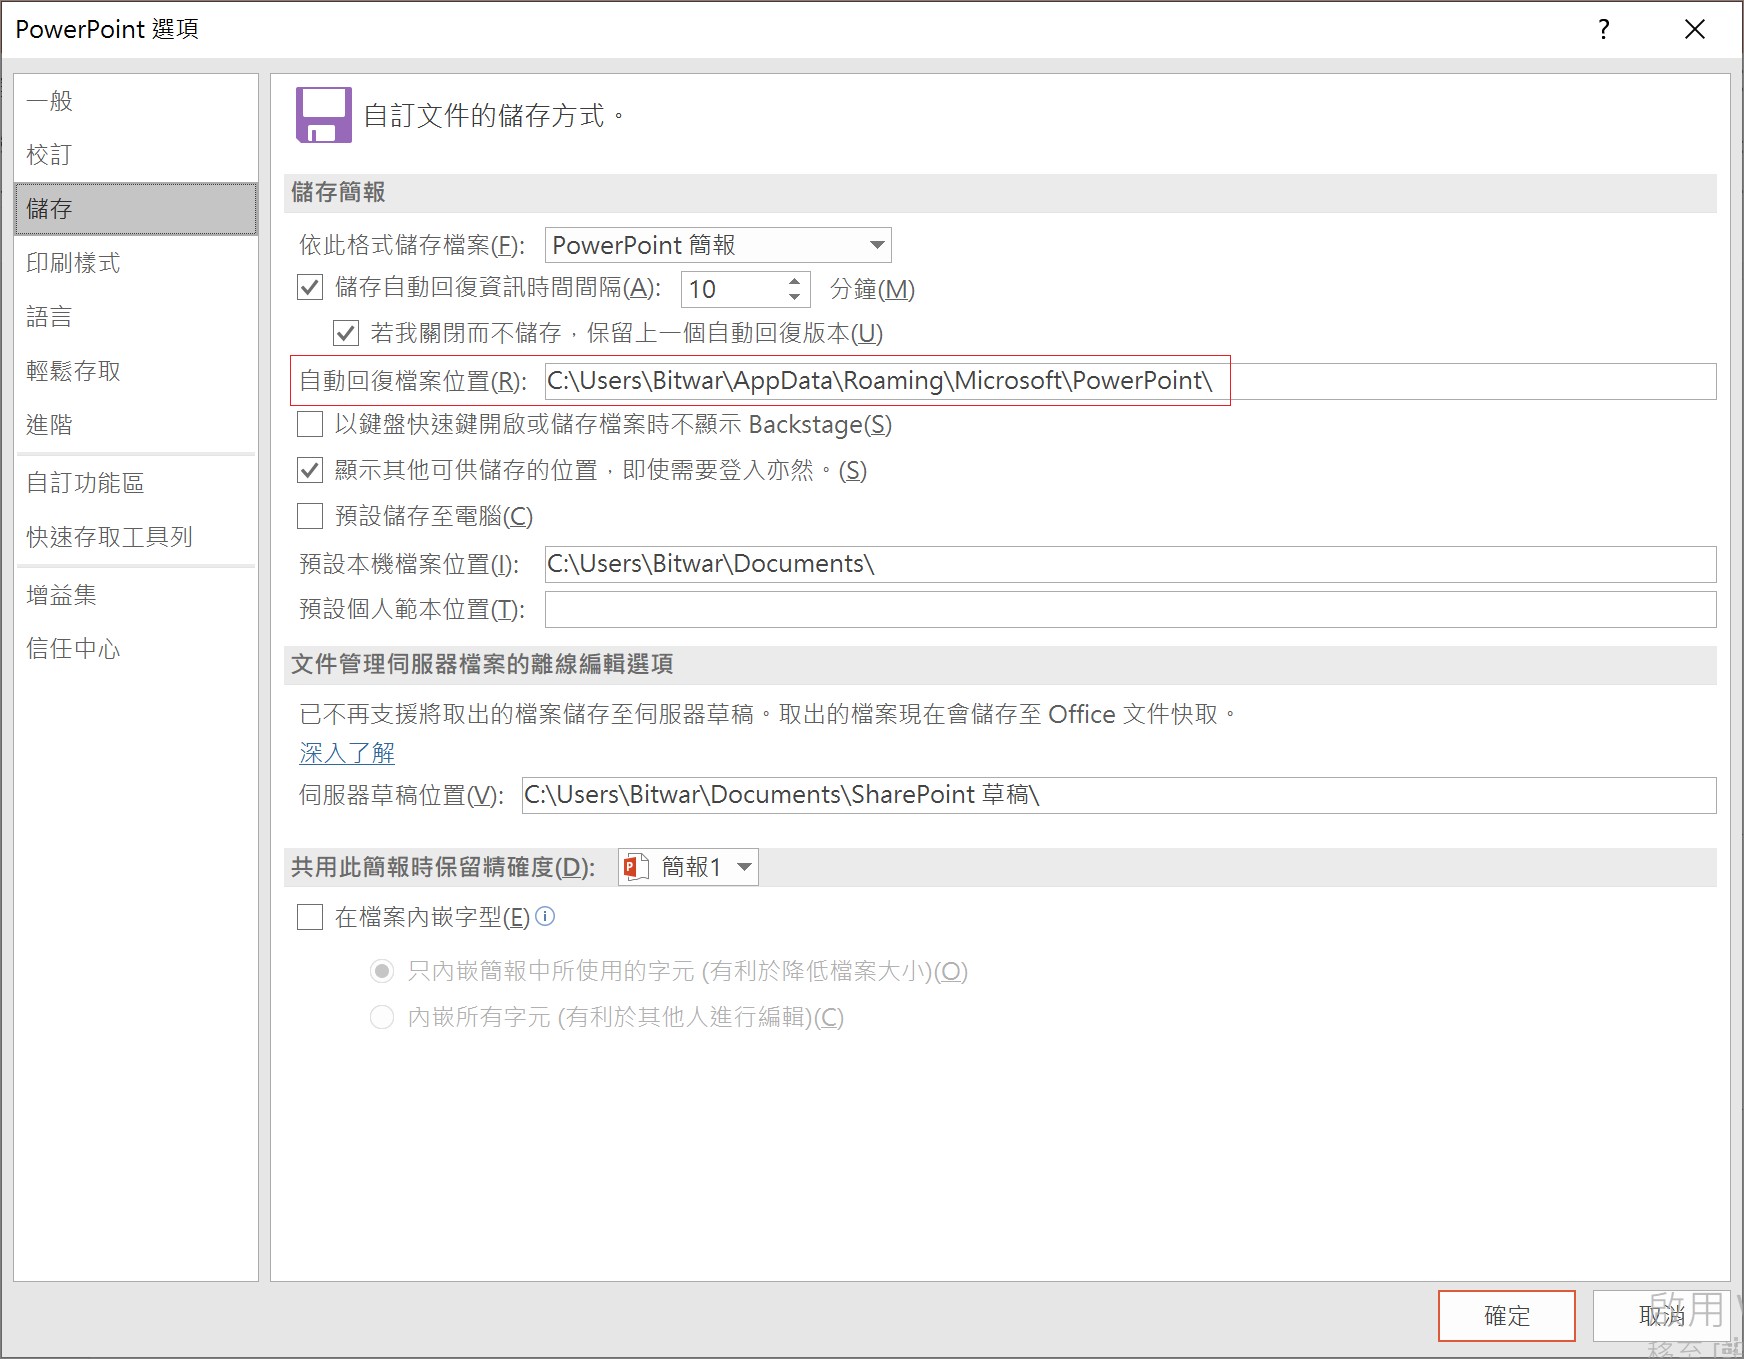This screenshot has height=1359, width=1744.
Task: Open the 印刷樣式 options category
Action: tap(136, 263)
